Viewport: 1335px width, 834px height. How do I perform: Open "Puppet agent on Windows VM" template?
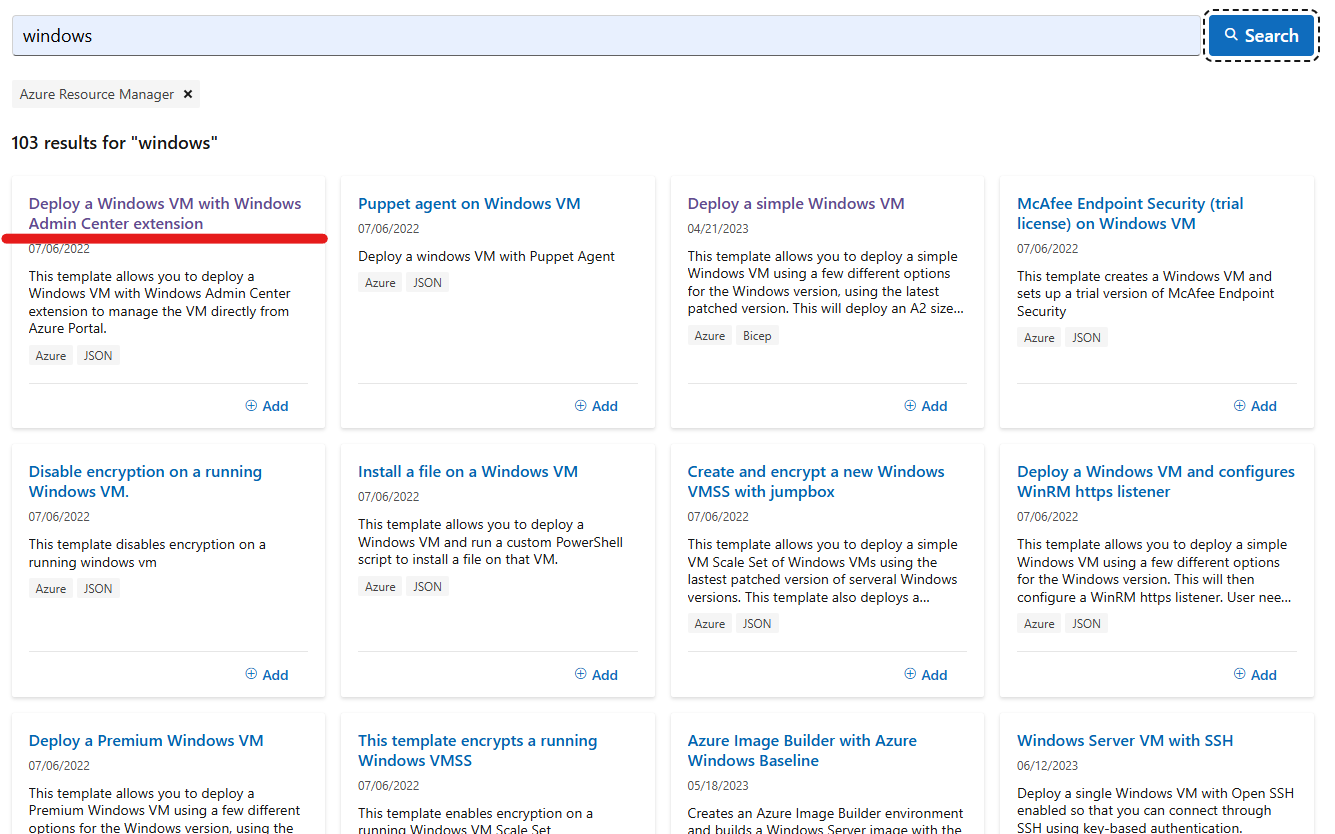point(469,203)
